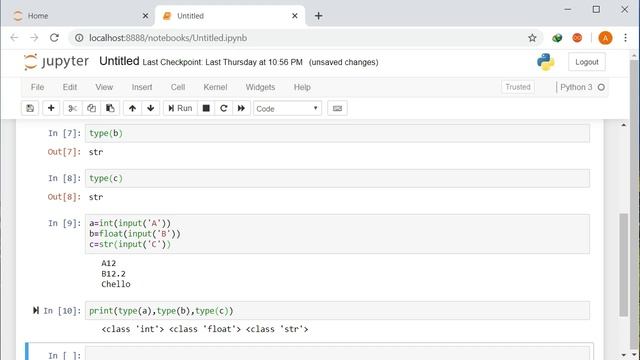Click the notebook scrollbar down arrow
Image resolution: width=640 pixels, height=360 pixels.
coord(624,355)
